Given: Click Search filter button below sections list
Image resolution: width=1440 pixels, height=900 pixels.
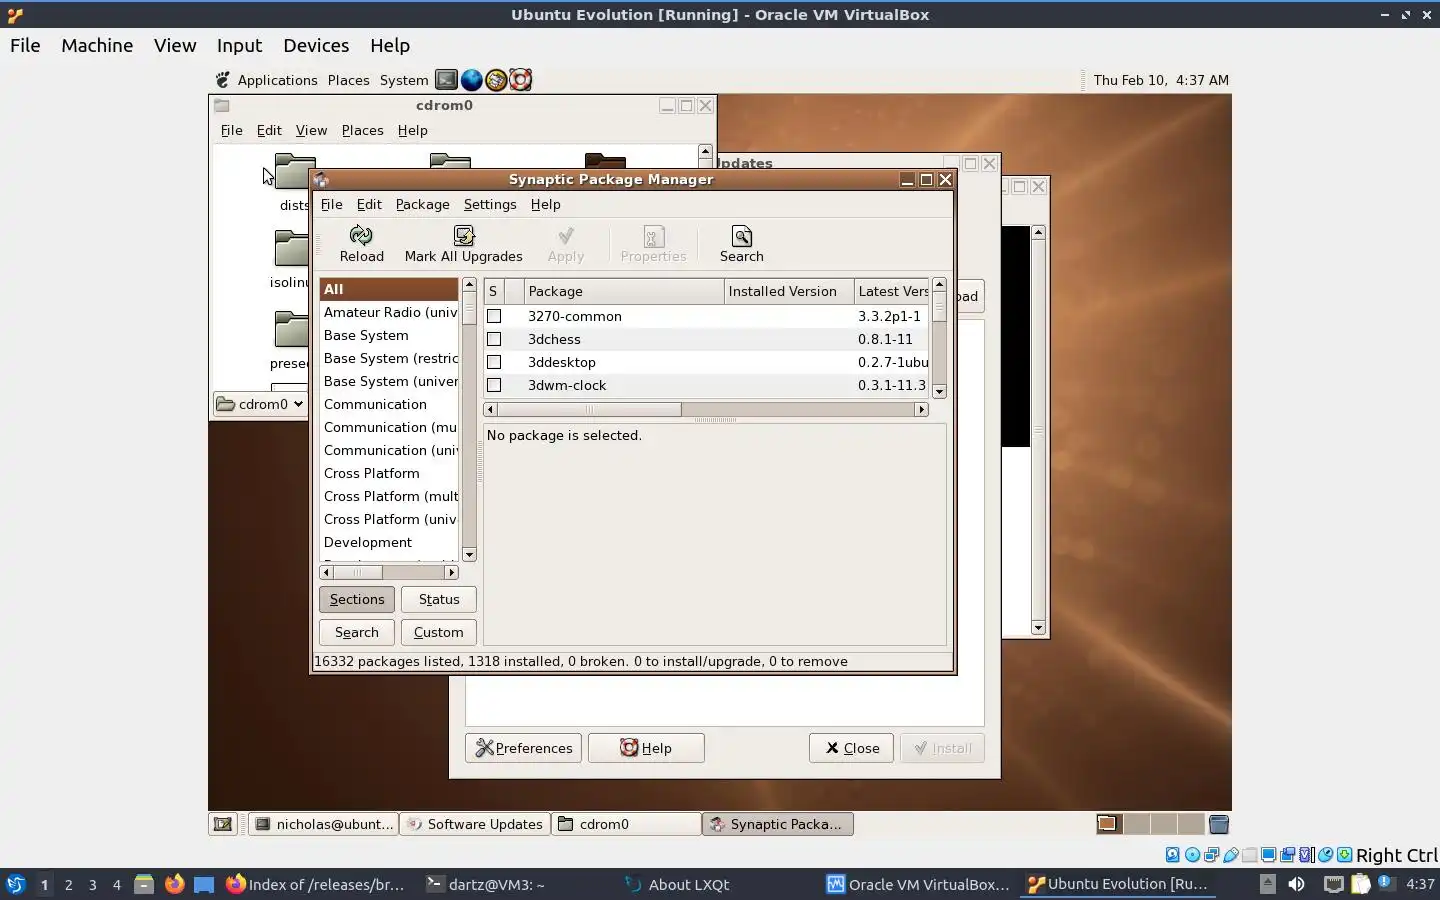Looking at the screenshot, I should 357,632.
